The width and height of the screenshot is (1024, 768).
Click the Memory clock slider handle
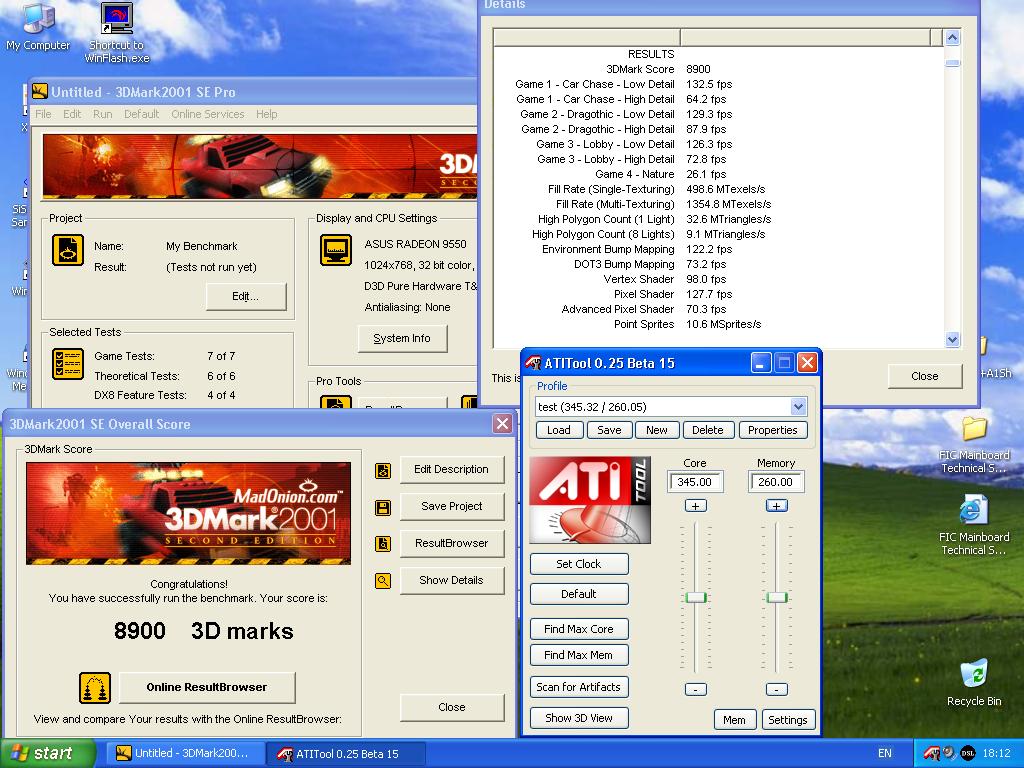click(x=776, y=597)
